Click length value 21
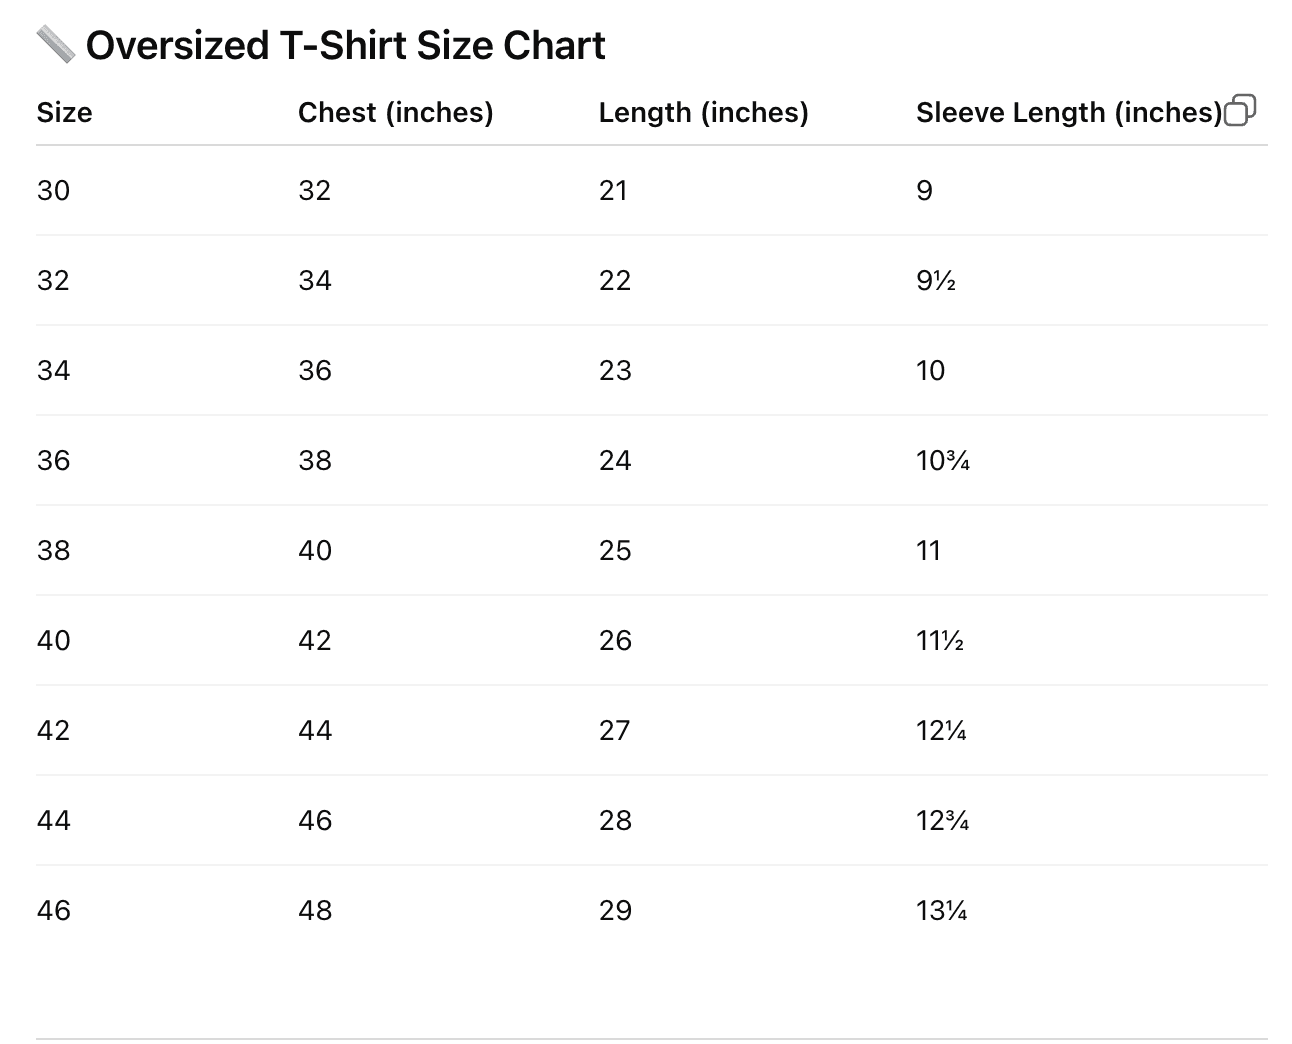Screen dimensions: 1292x1044 [613, 190]
